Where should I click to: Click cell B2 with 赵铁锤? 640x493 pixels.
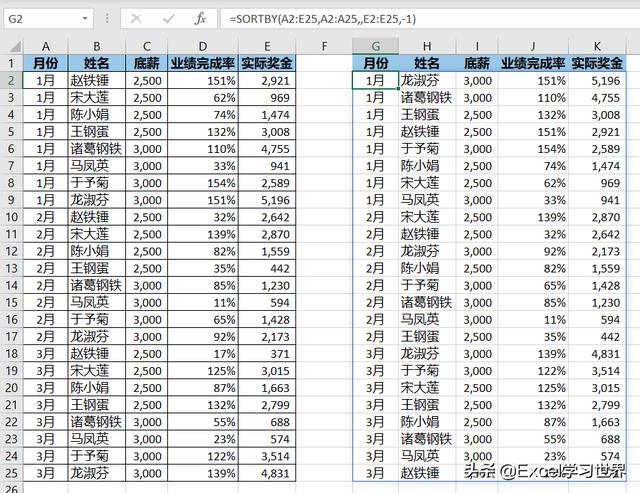click(97, 80)
